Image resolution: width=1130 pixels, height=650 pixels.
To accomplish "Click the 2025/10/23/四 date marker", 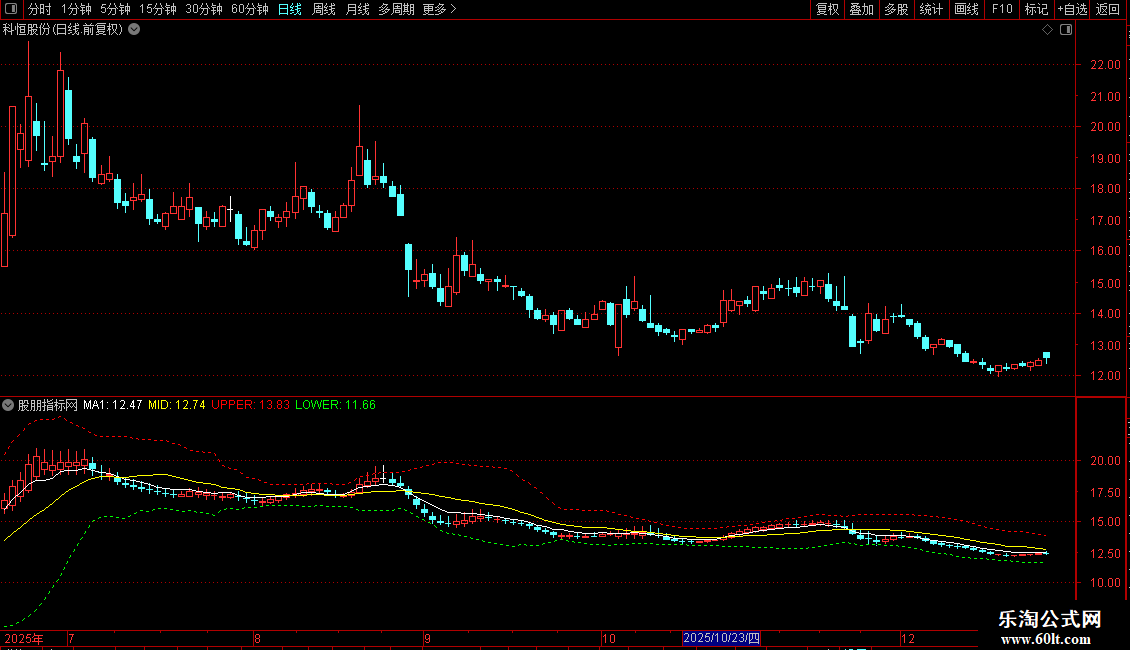I will (x=721, y=638).
